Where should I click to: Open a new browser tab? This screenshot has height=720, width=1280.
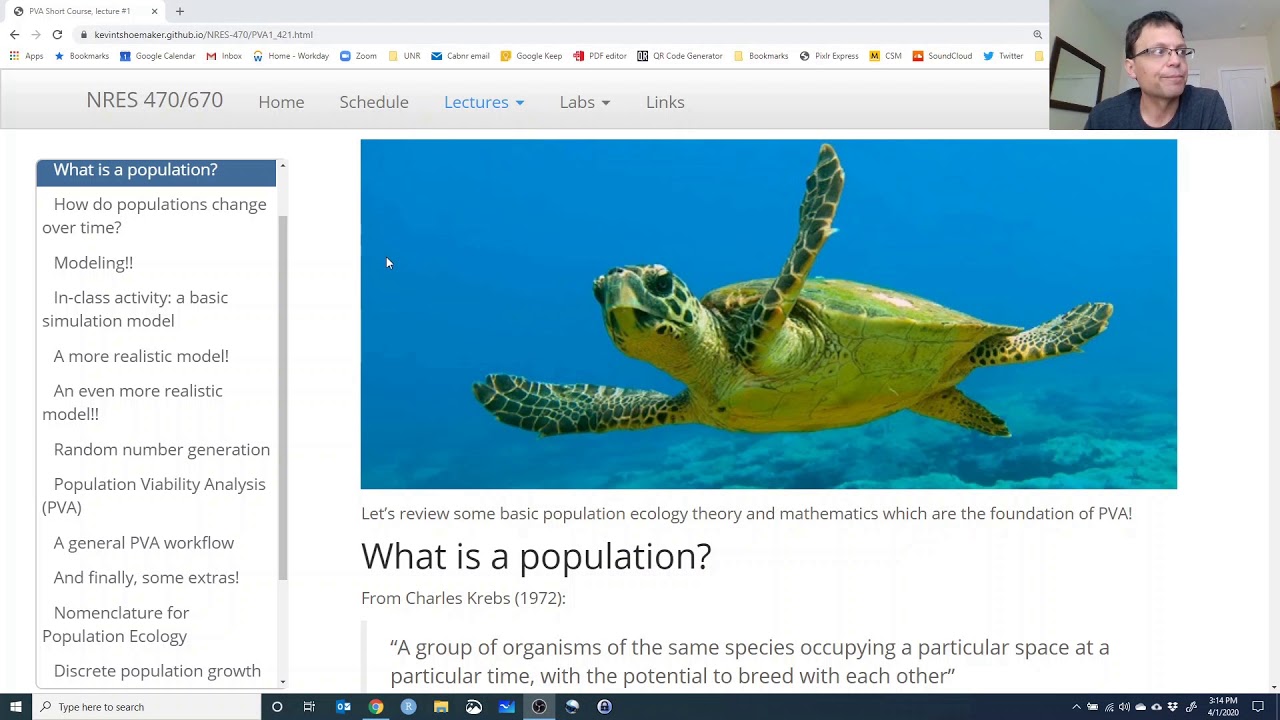click(x=180, y=11)
